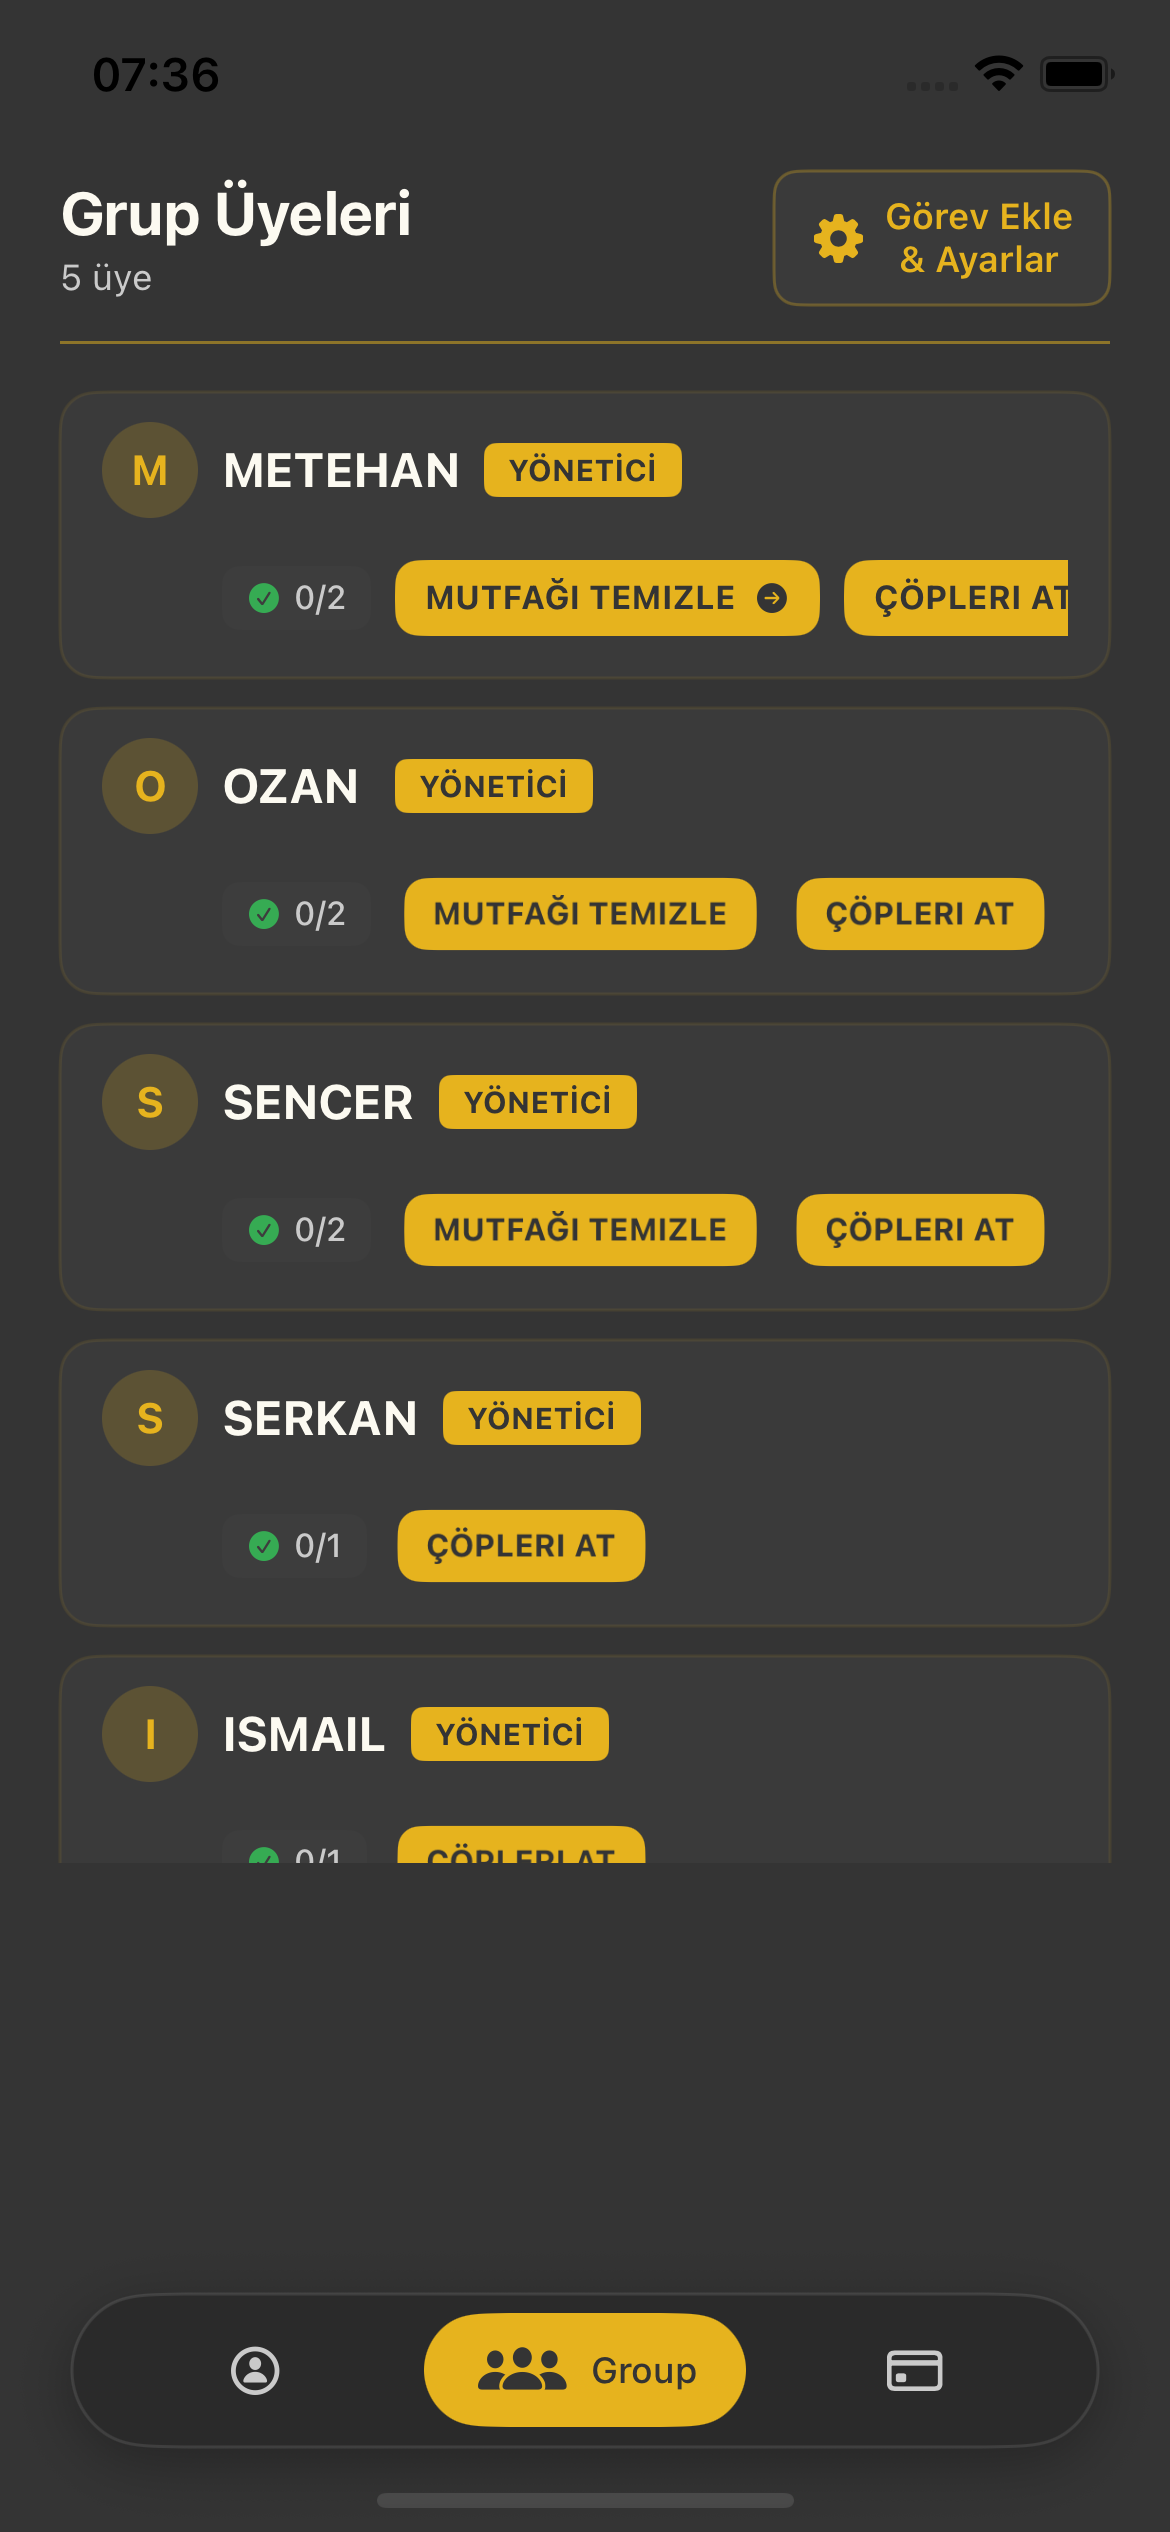Click the YÖNETİCİ badge next to SERKAN
Viewport: 1170px width, 2532px height.
[540, 1417]
